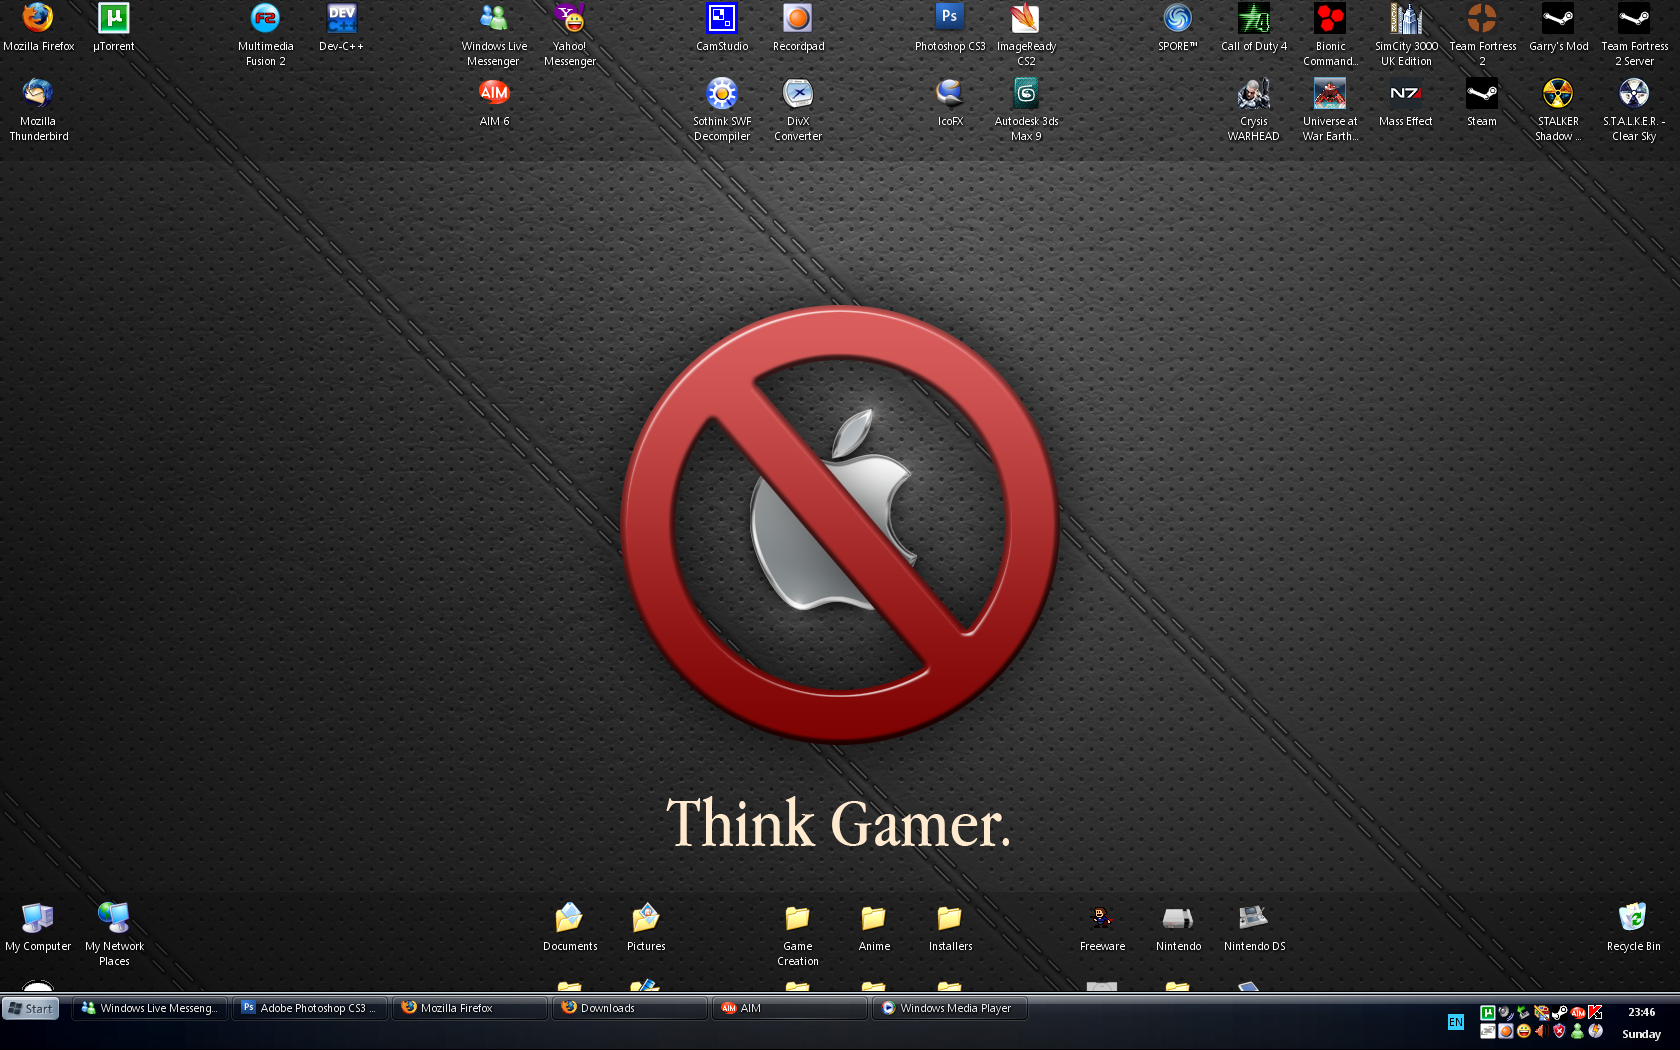Switch to the Downloads taskbar window
1680x1050 pixels.
point(631,1008)
